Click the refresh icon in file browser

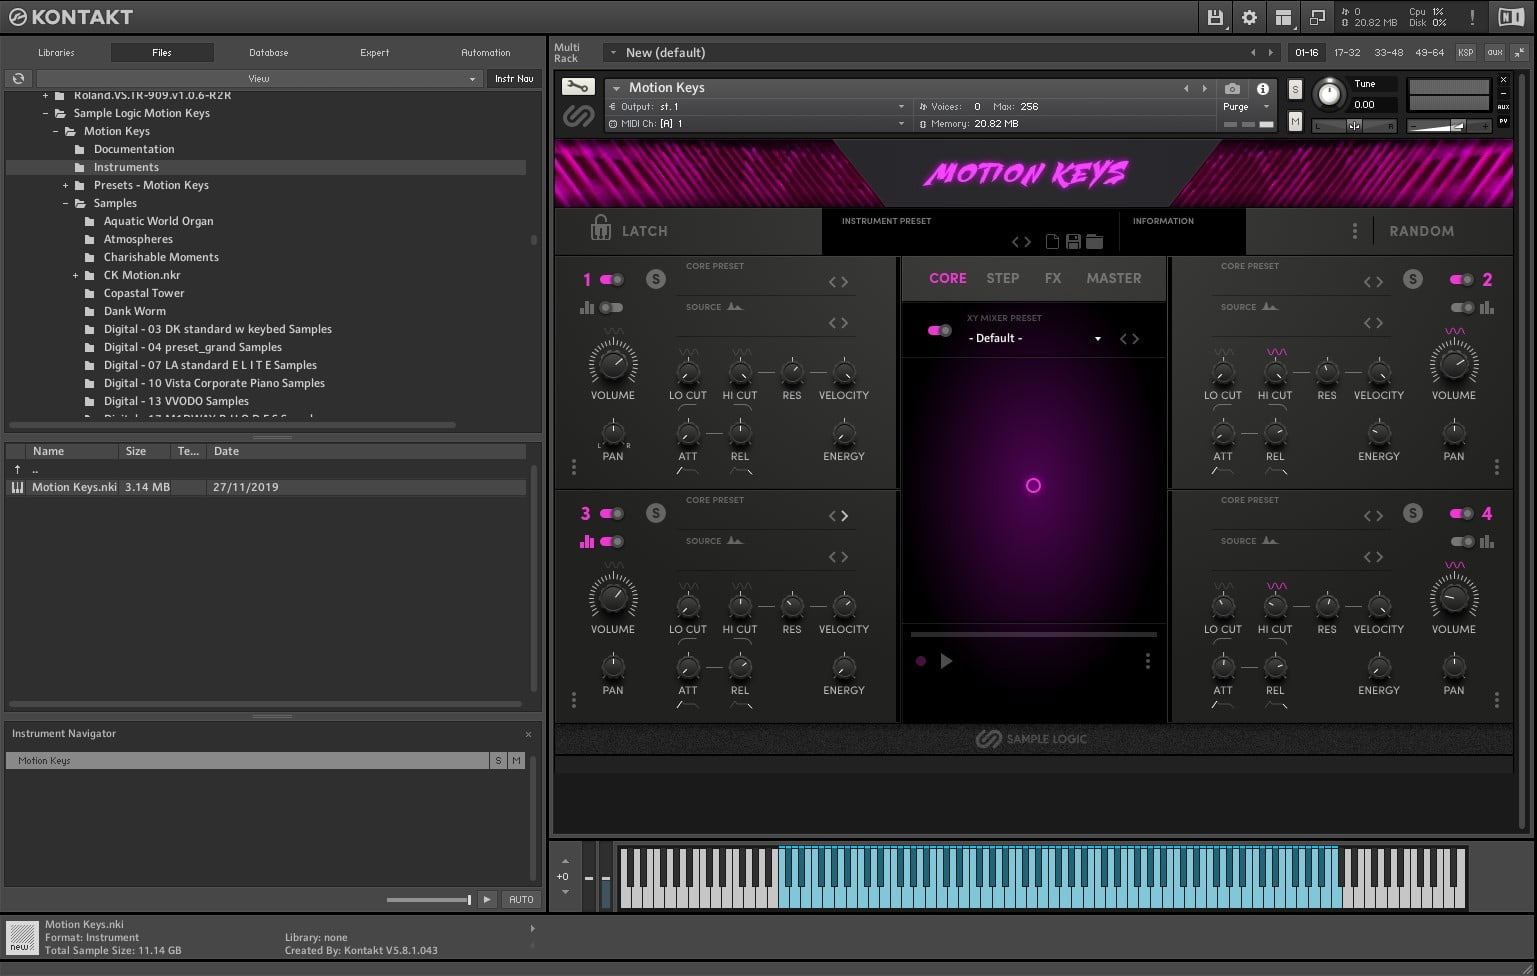tap(18, 78)
